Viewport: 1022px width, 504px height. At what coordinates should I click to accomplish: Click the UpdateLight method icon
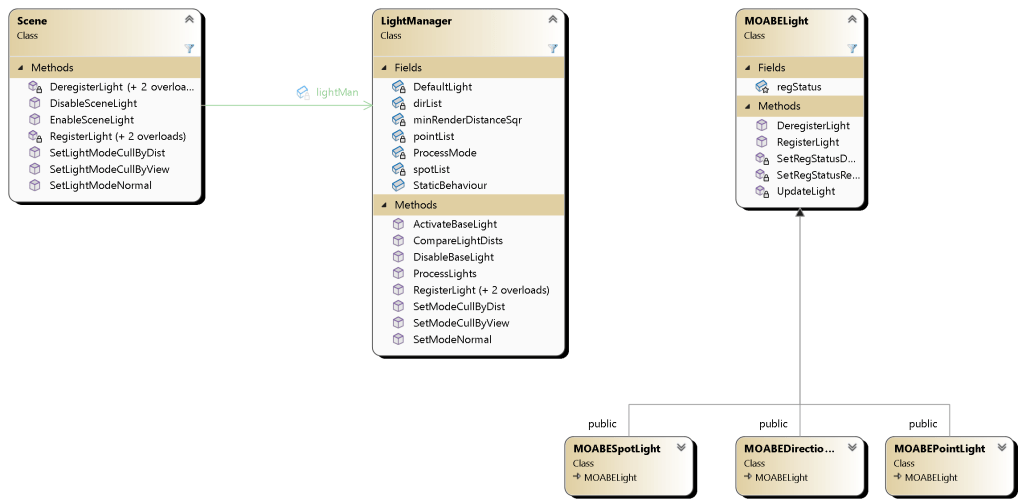(761, 192)
